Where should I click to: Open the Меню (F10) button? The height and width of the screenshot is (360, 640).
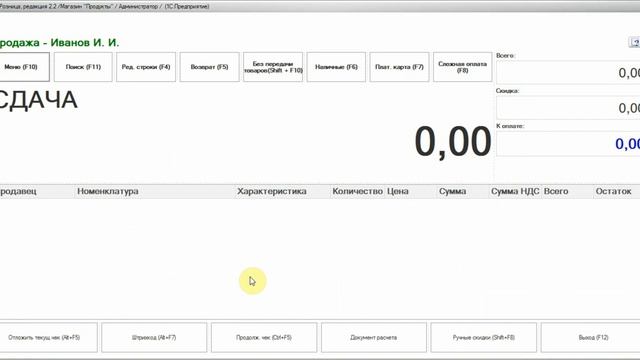pos(24,67)
